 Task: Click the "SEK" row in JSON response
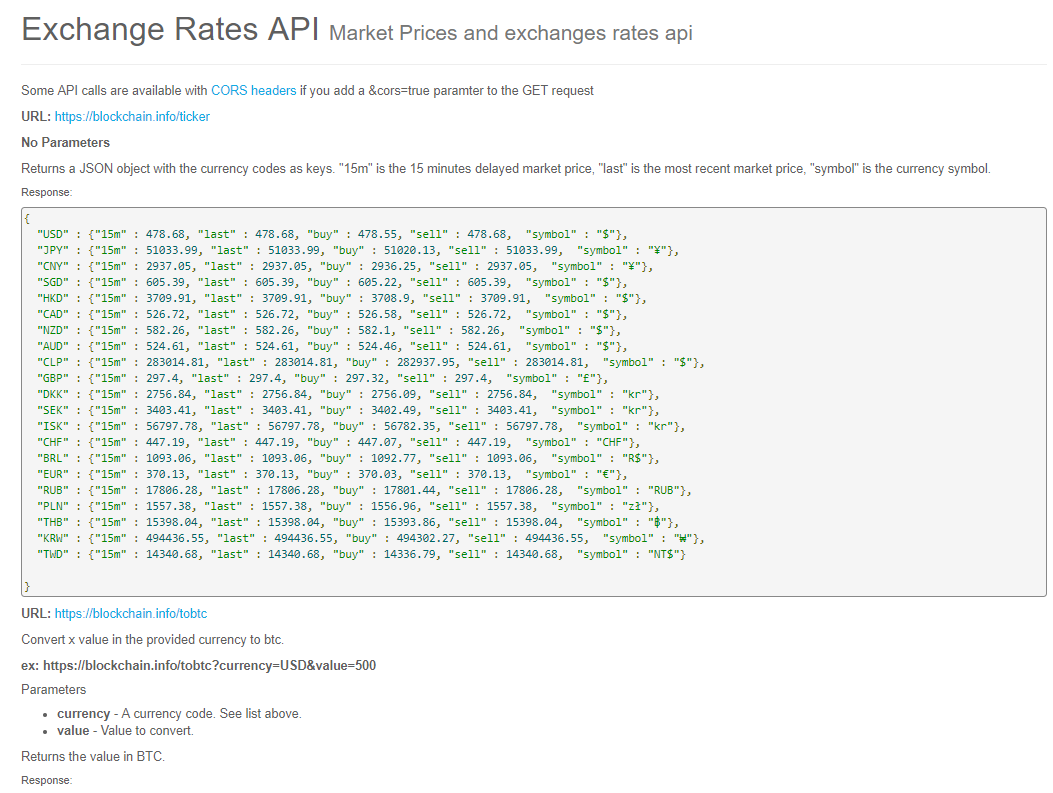click(348, 411)
